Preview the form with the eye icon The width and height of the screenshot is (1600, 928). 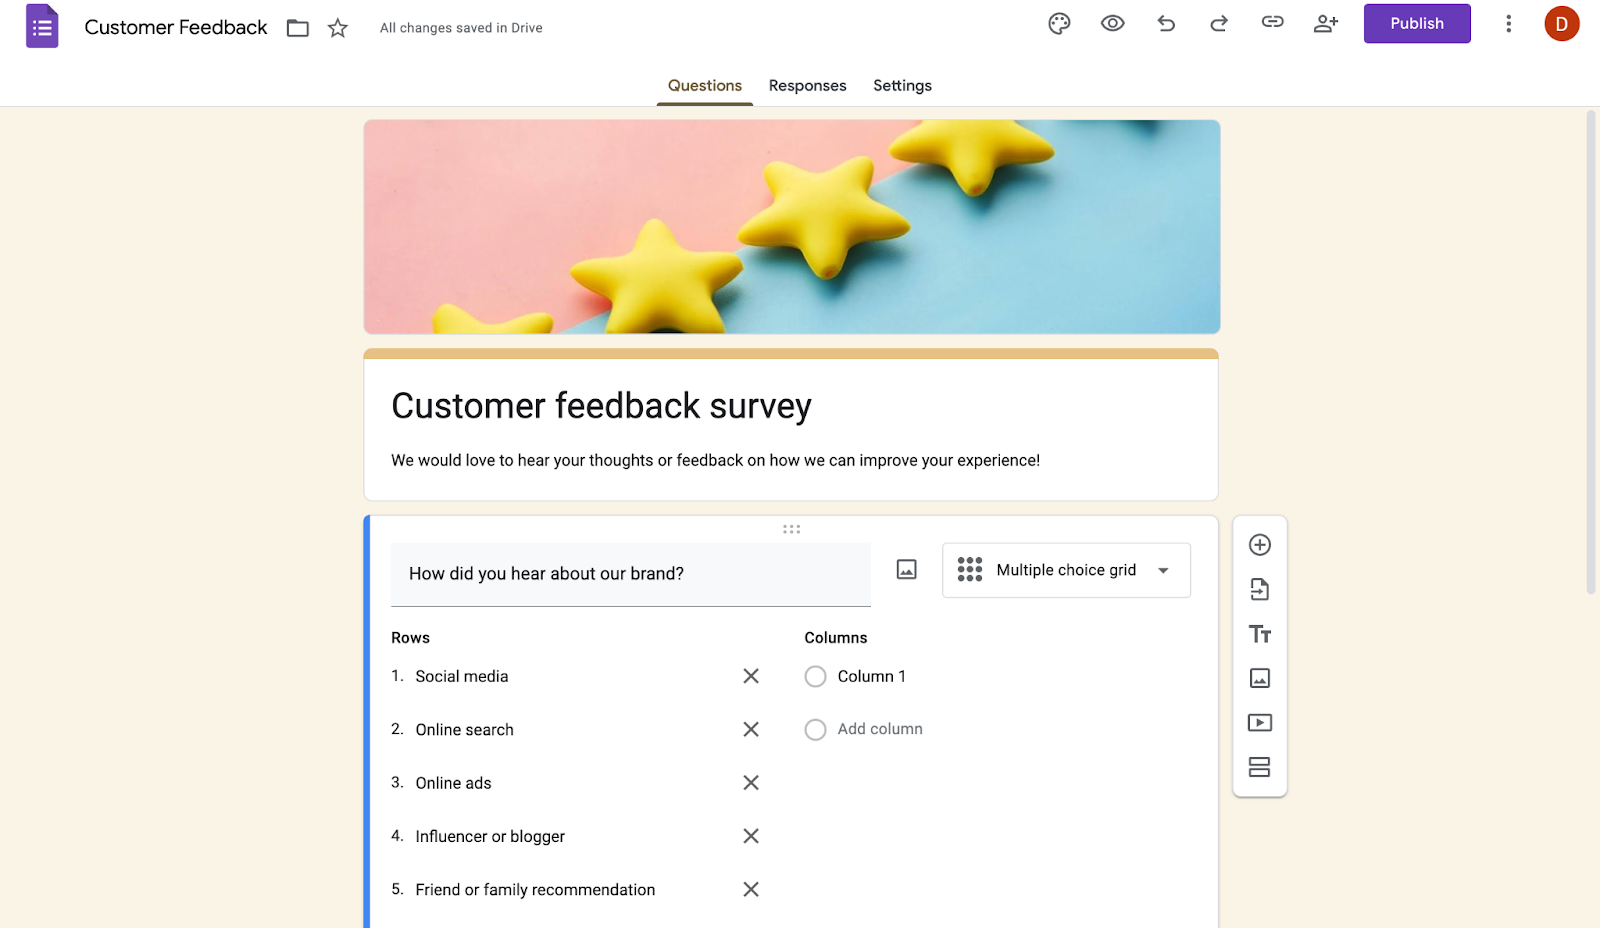pyautogui.click(x=1111, y=23)
